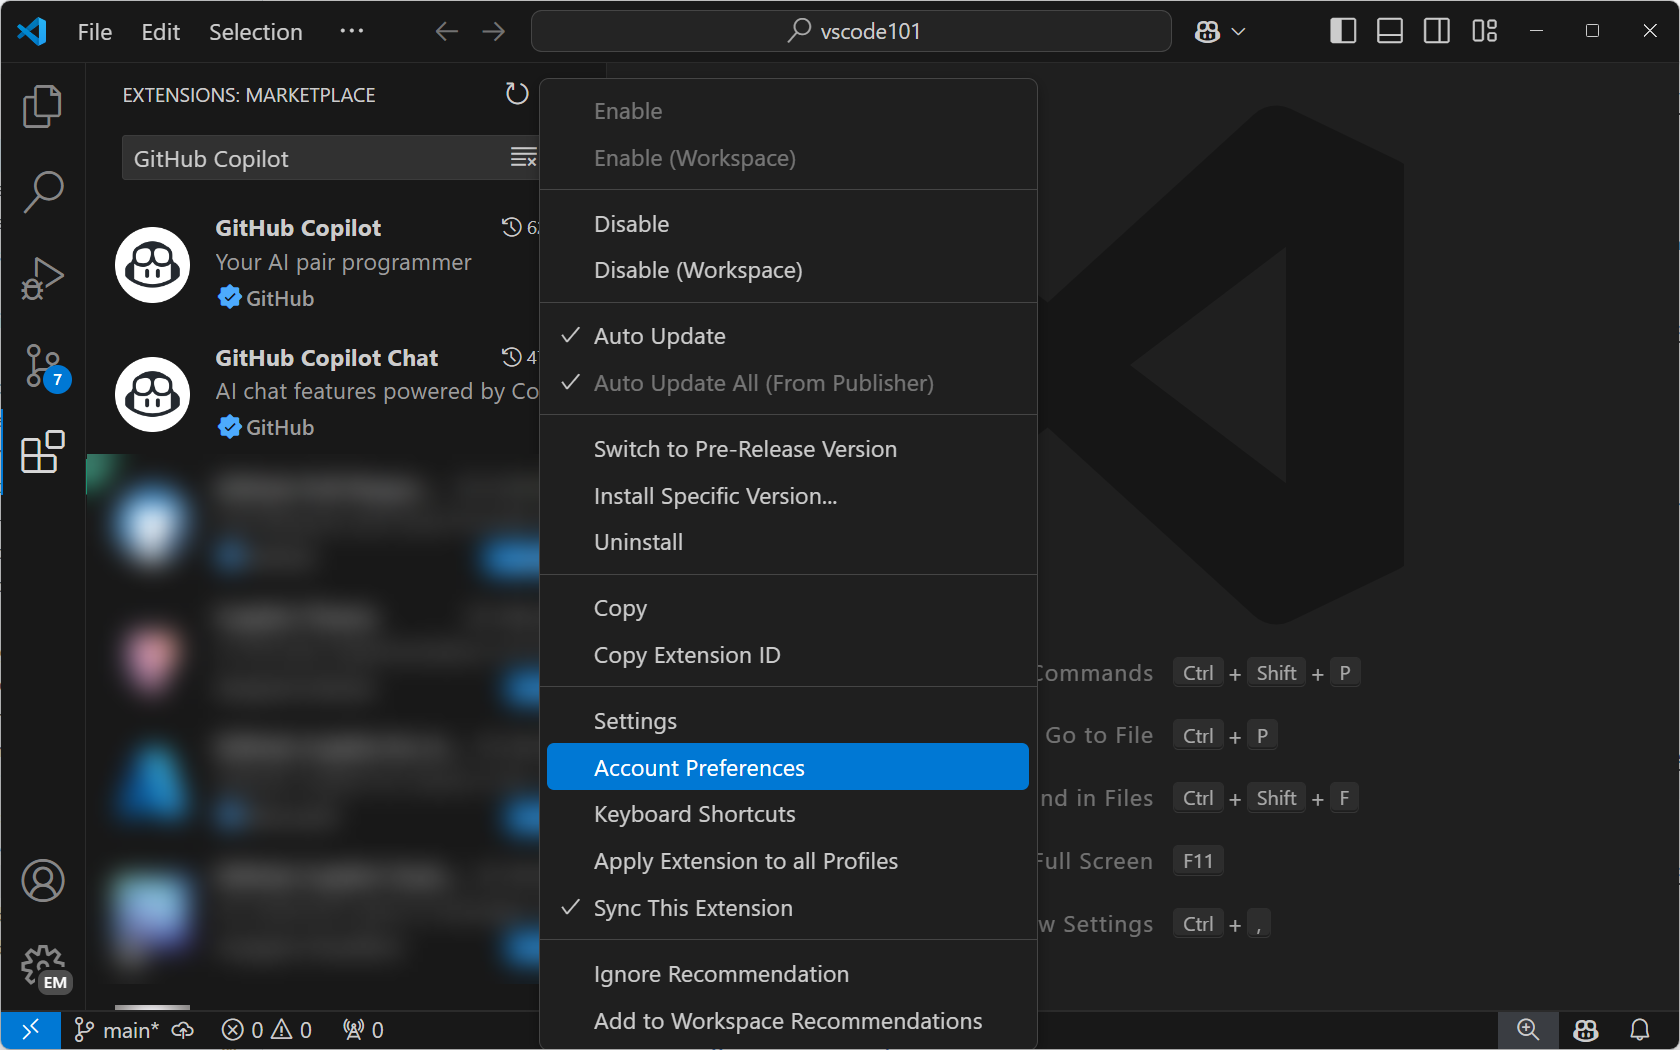Toggle Auto Update checkmark option
This screenshot has height=1050, width=1680.
click(x=788, y=336)
